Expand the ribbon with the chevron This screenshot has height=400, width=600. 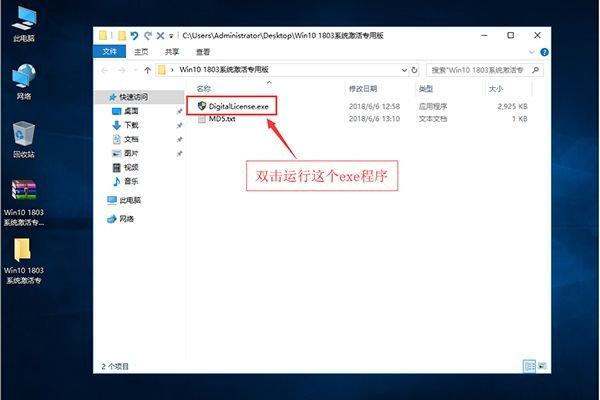point(532,52)
